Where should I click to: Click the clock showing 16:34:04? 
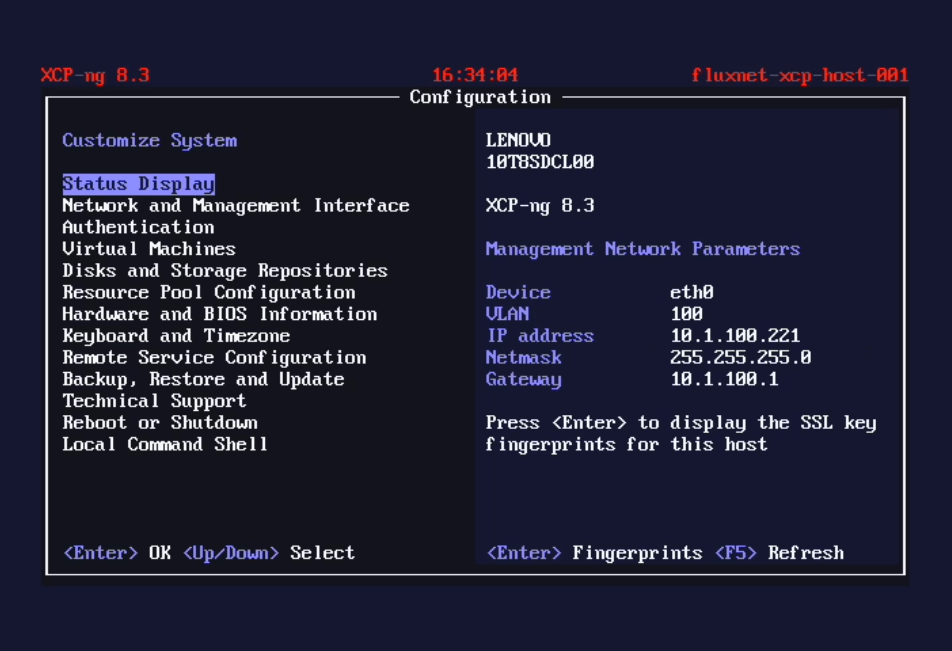click(475, 76)
